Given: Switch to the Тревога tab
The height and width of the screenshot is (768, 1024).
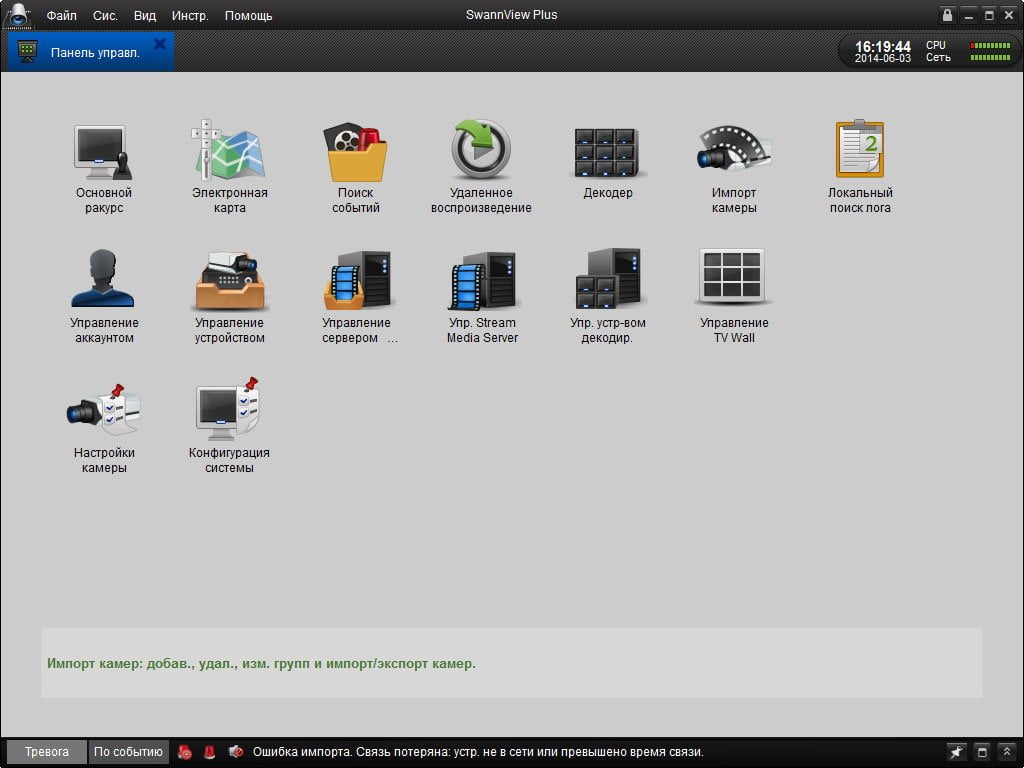Looking at the screenshot, I should click(x=46, y=752).
